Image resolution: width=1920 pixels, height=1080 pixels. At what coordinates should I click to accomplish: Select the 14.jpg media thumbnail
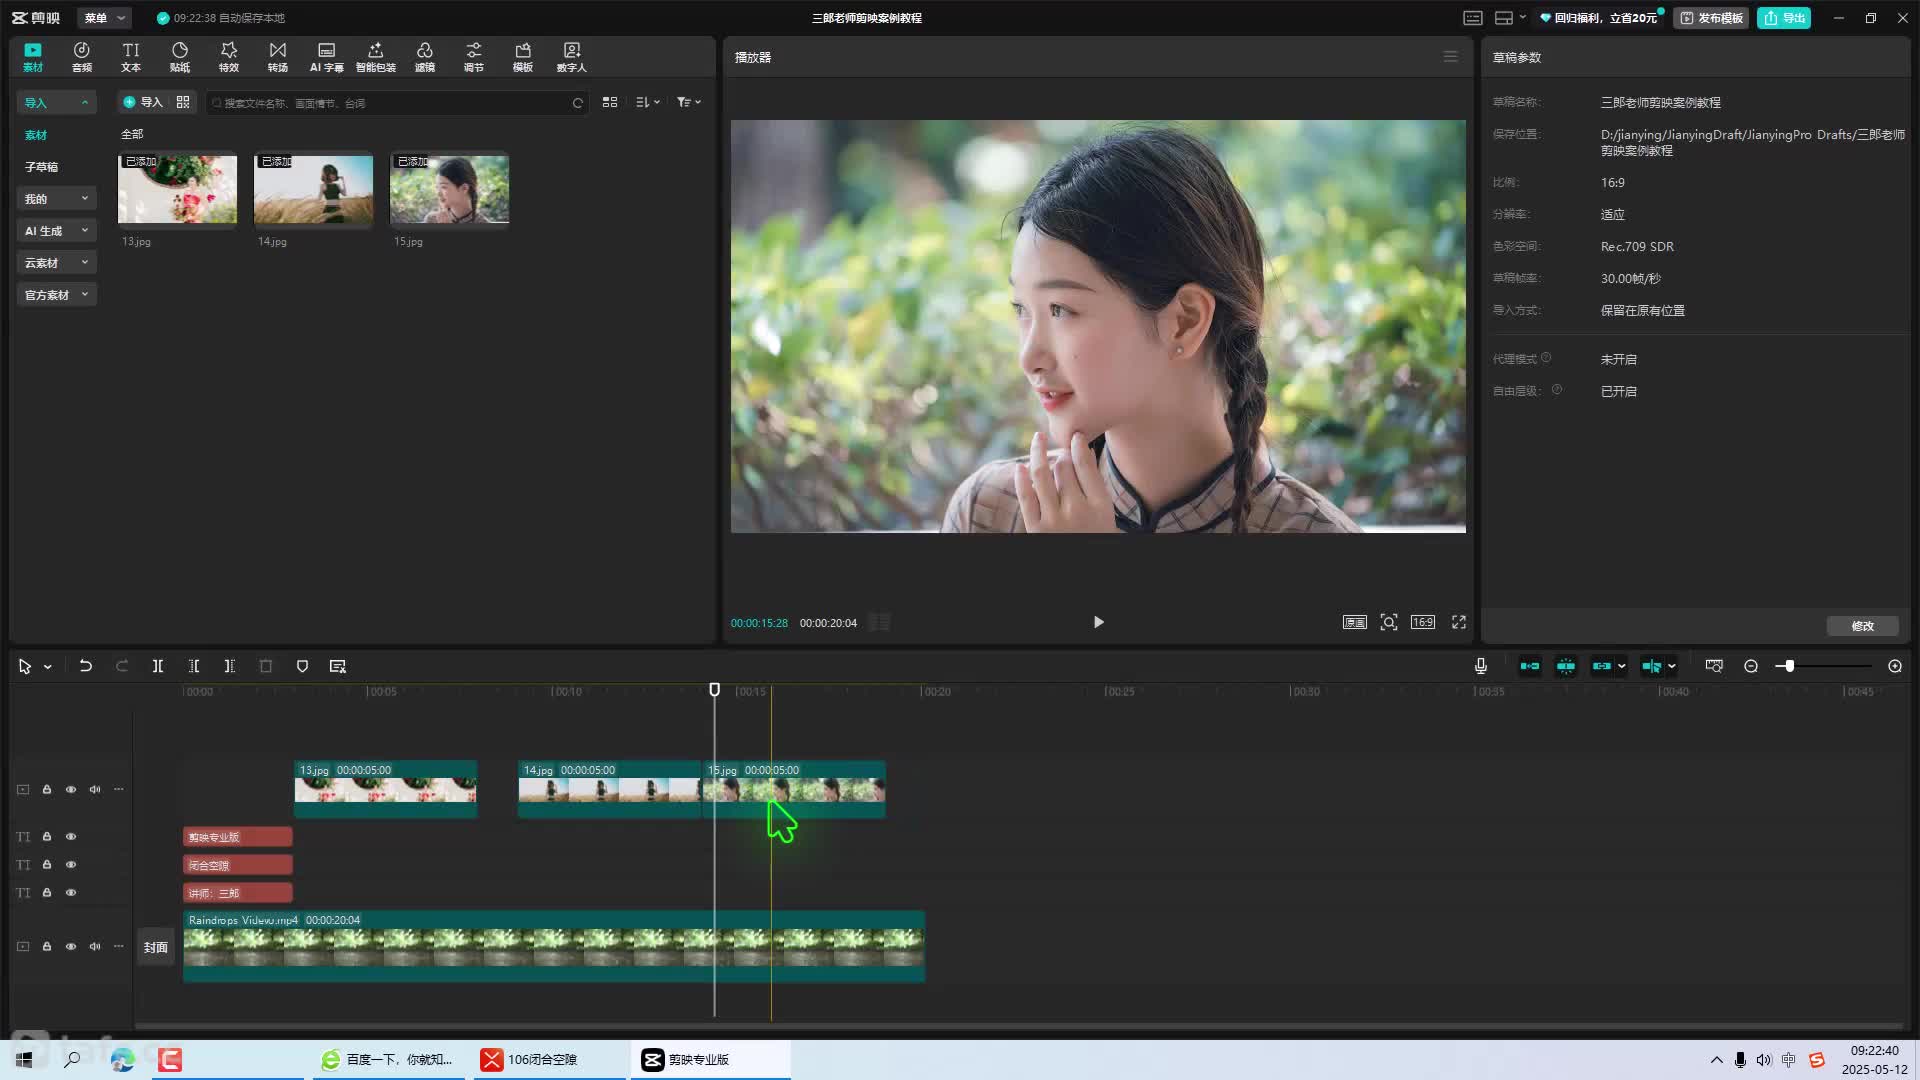coord(313,189)
